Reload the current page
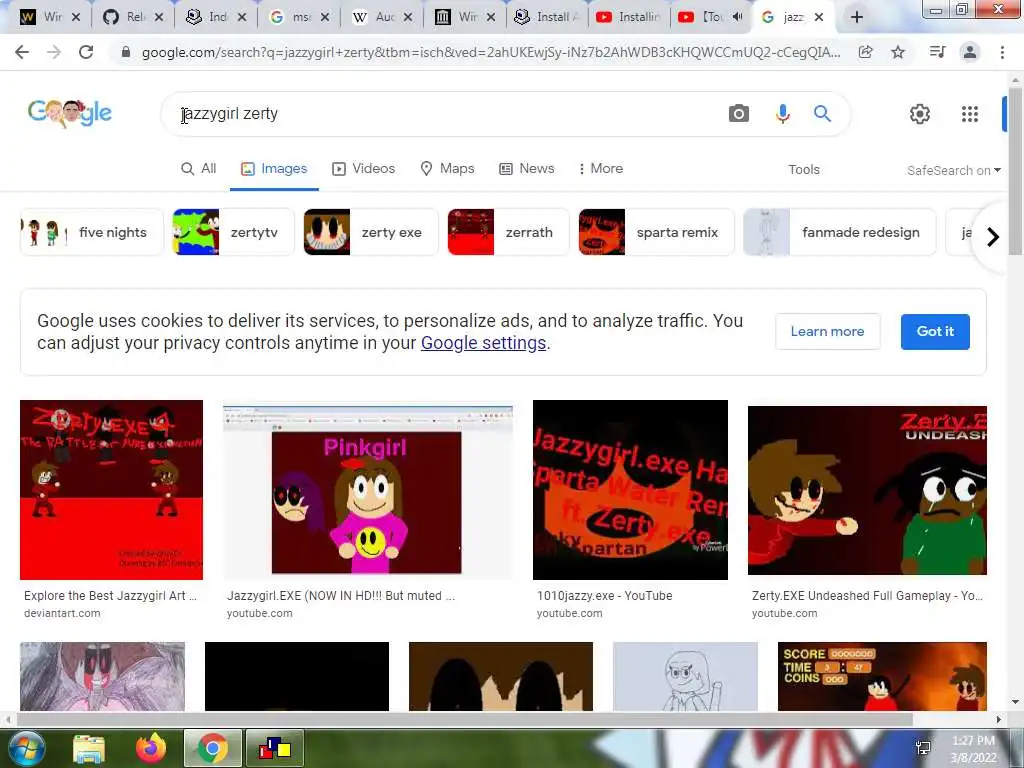The image size is (1024, 768). pos(86,52)
